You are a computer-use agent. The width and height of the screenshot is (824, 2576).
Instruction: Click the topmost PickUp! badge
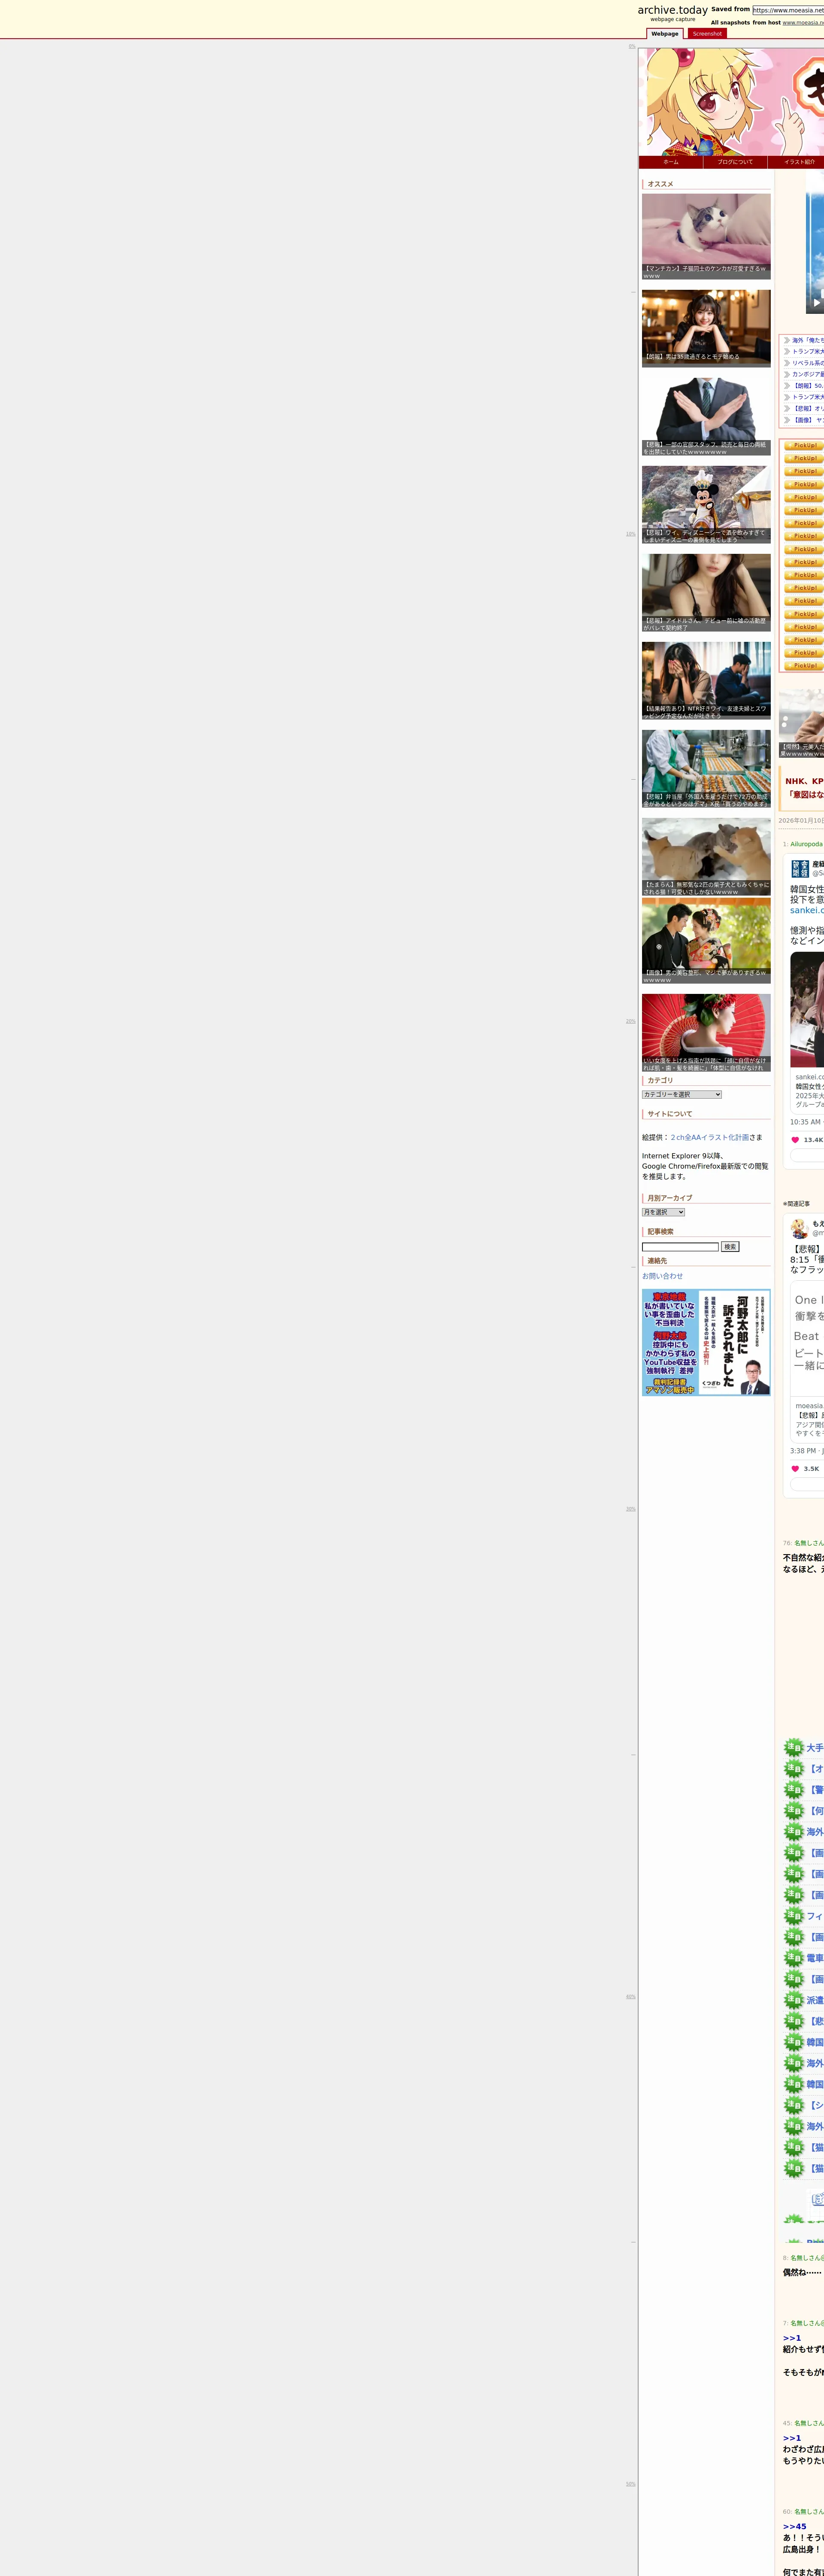(804, 446)
